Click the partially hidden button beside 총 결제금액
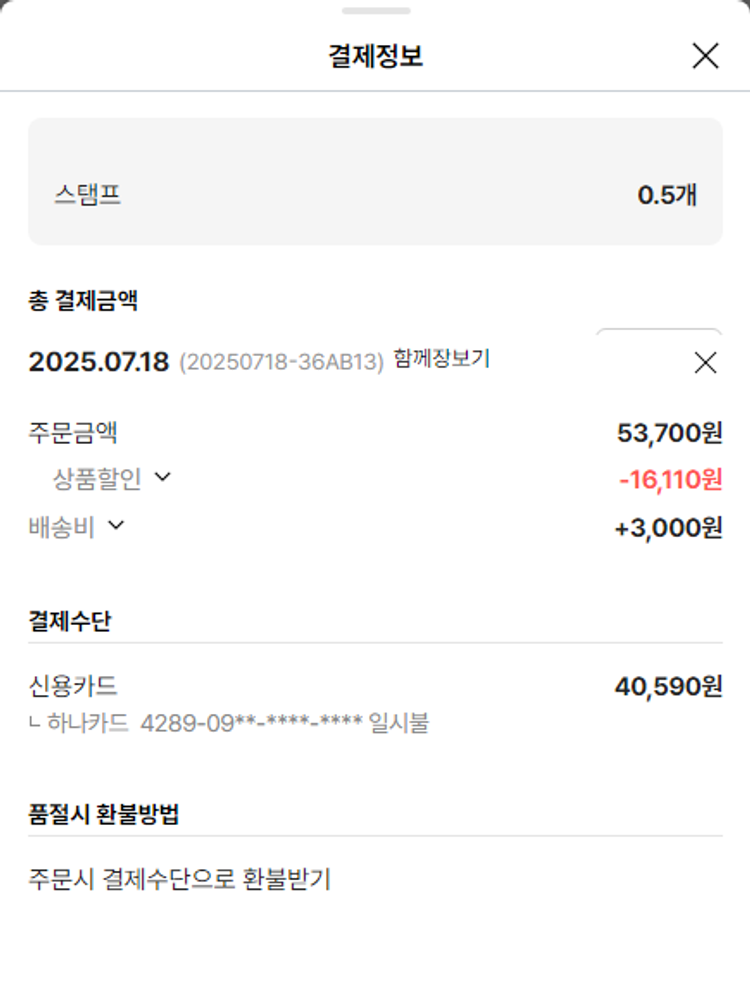This screenshot has width=750, height=998. [x=658, y=335]
